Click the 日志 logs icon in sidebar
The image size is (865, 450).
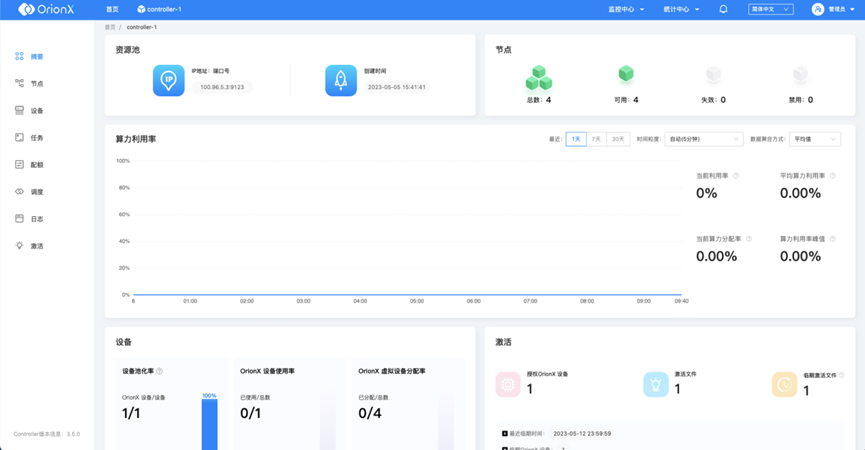[x=19, y=218]
